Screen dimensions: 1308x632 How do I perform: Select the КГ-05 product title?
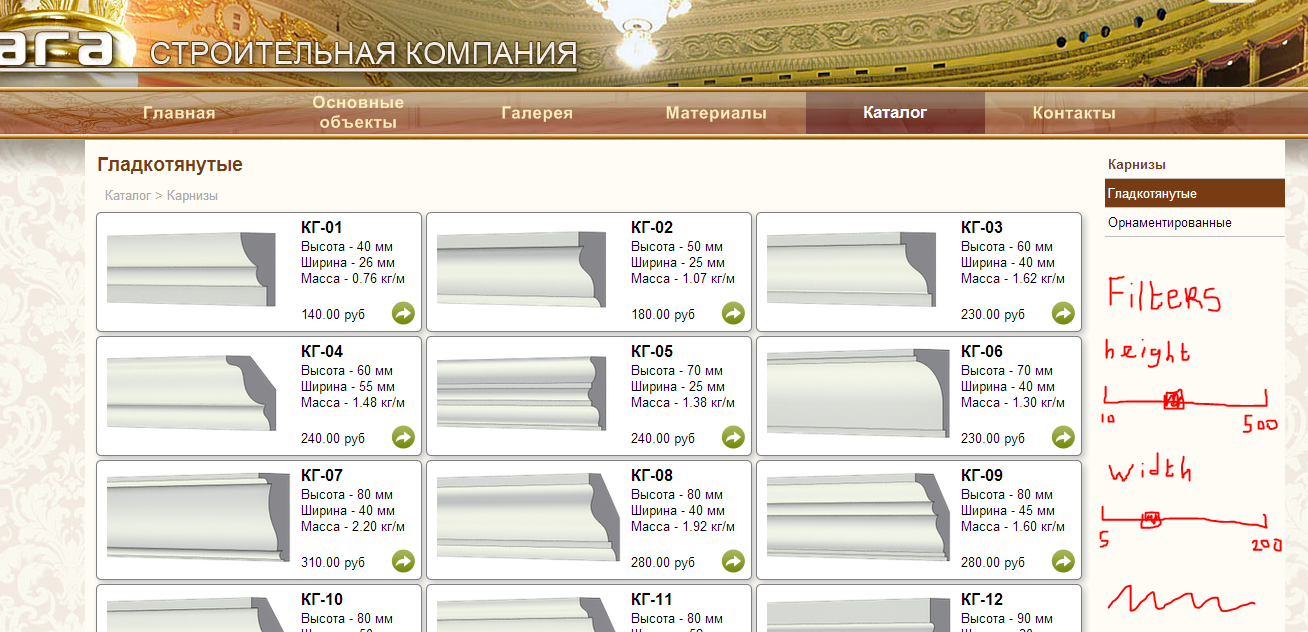click(652, 351)
